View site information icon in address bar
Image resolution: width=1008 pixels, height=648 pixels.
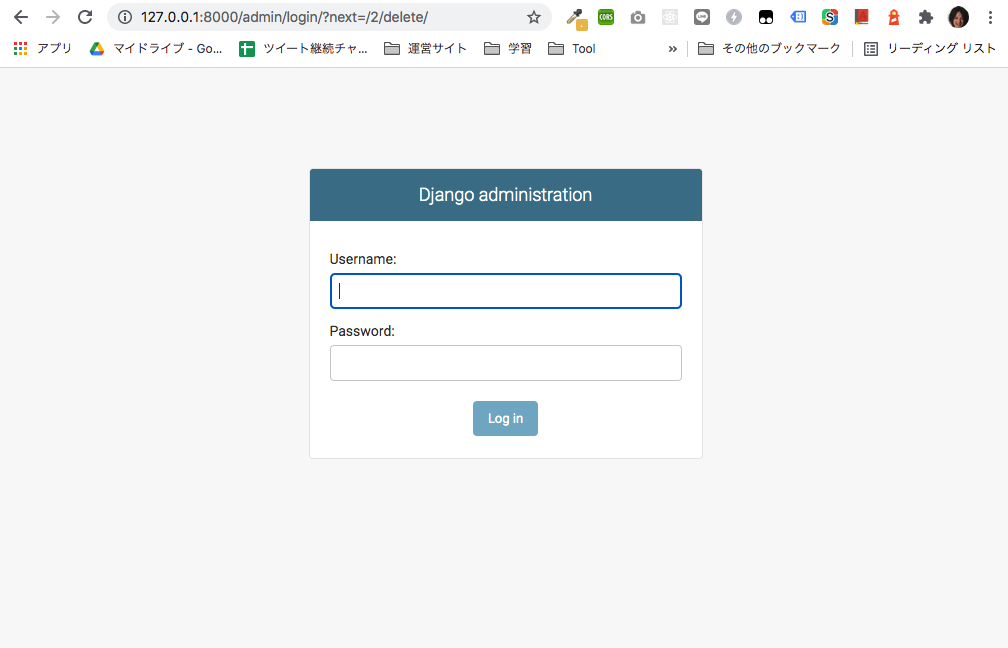click(x=125, y=17)
